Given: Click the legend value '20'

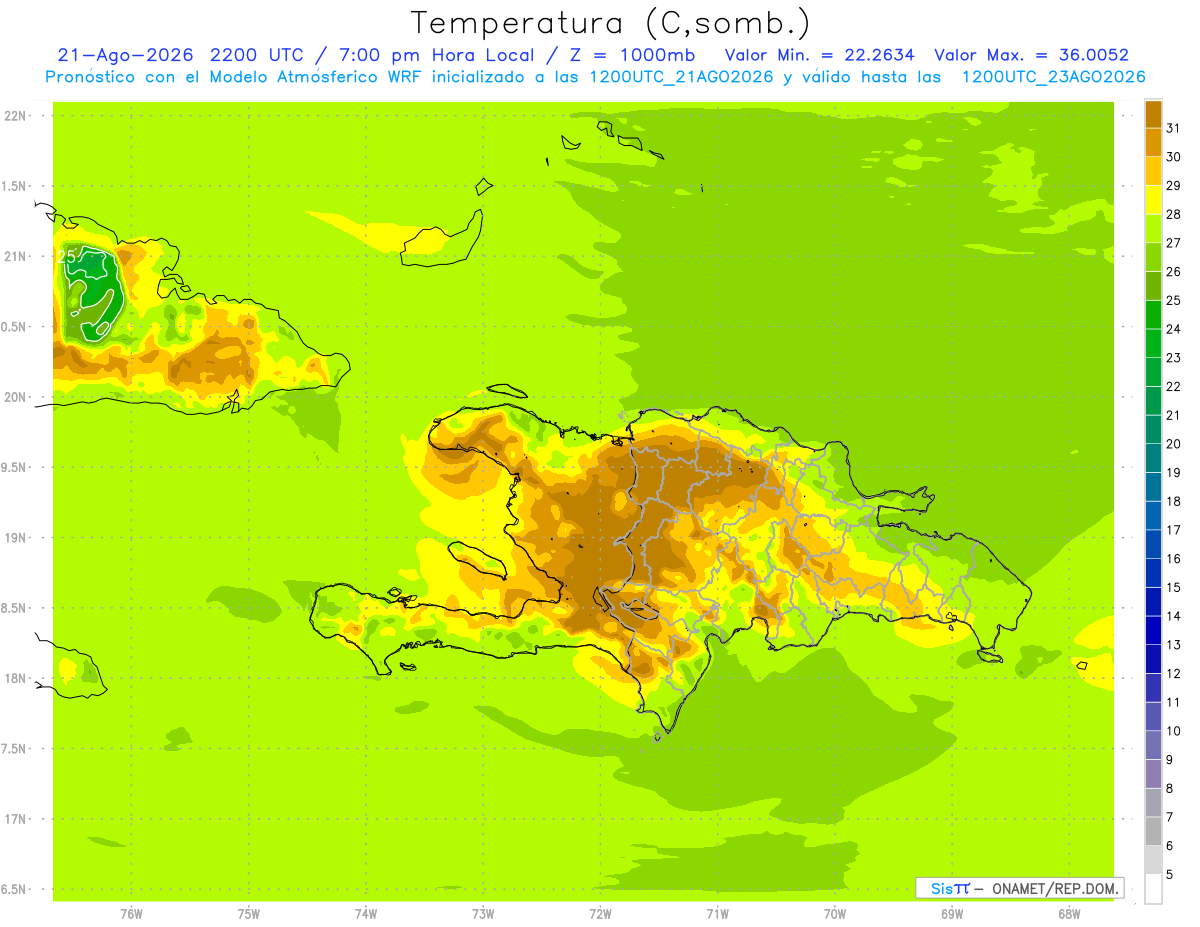Looking at the screenshot, I should 1173,444.
